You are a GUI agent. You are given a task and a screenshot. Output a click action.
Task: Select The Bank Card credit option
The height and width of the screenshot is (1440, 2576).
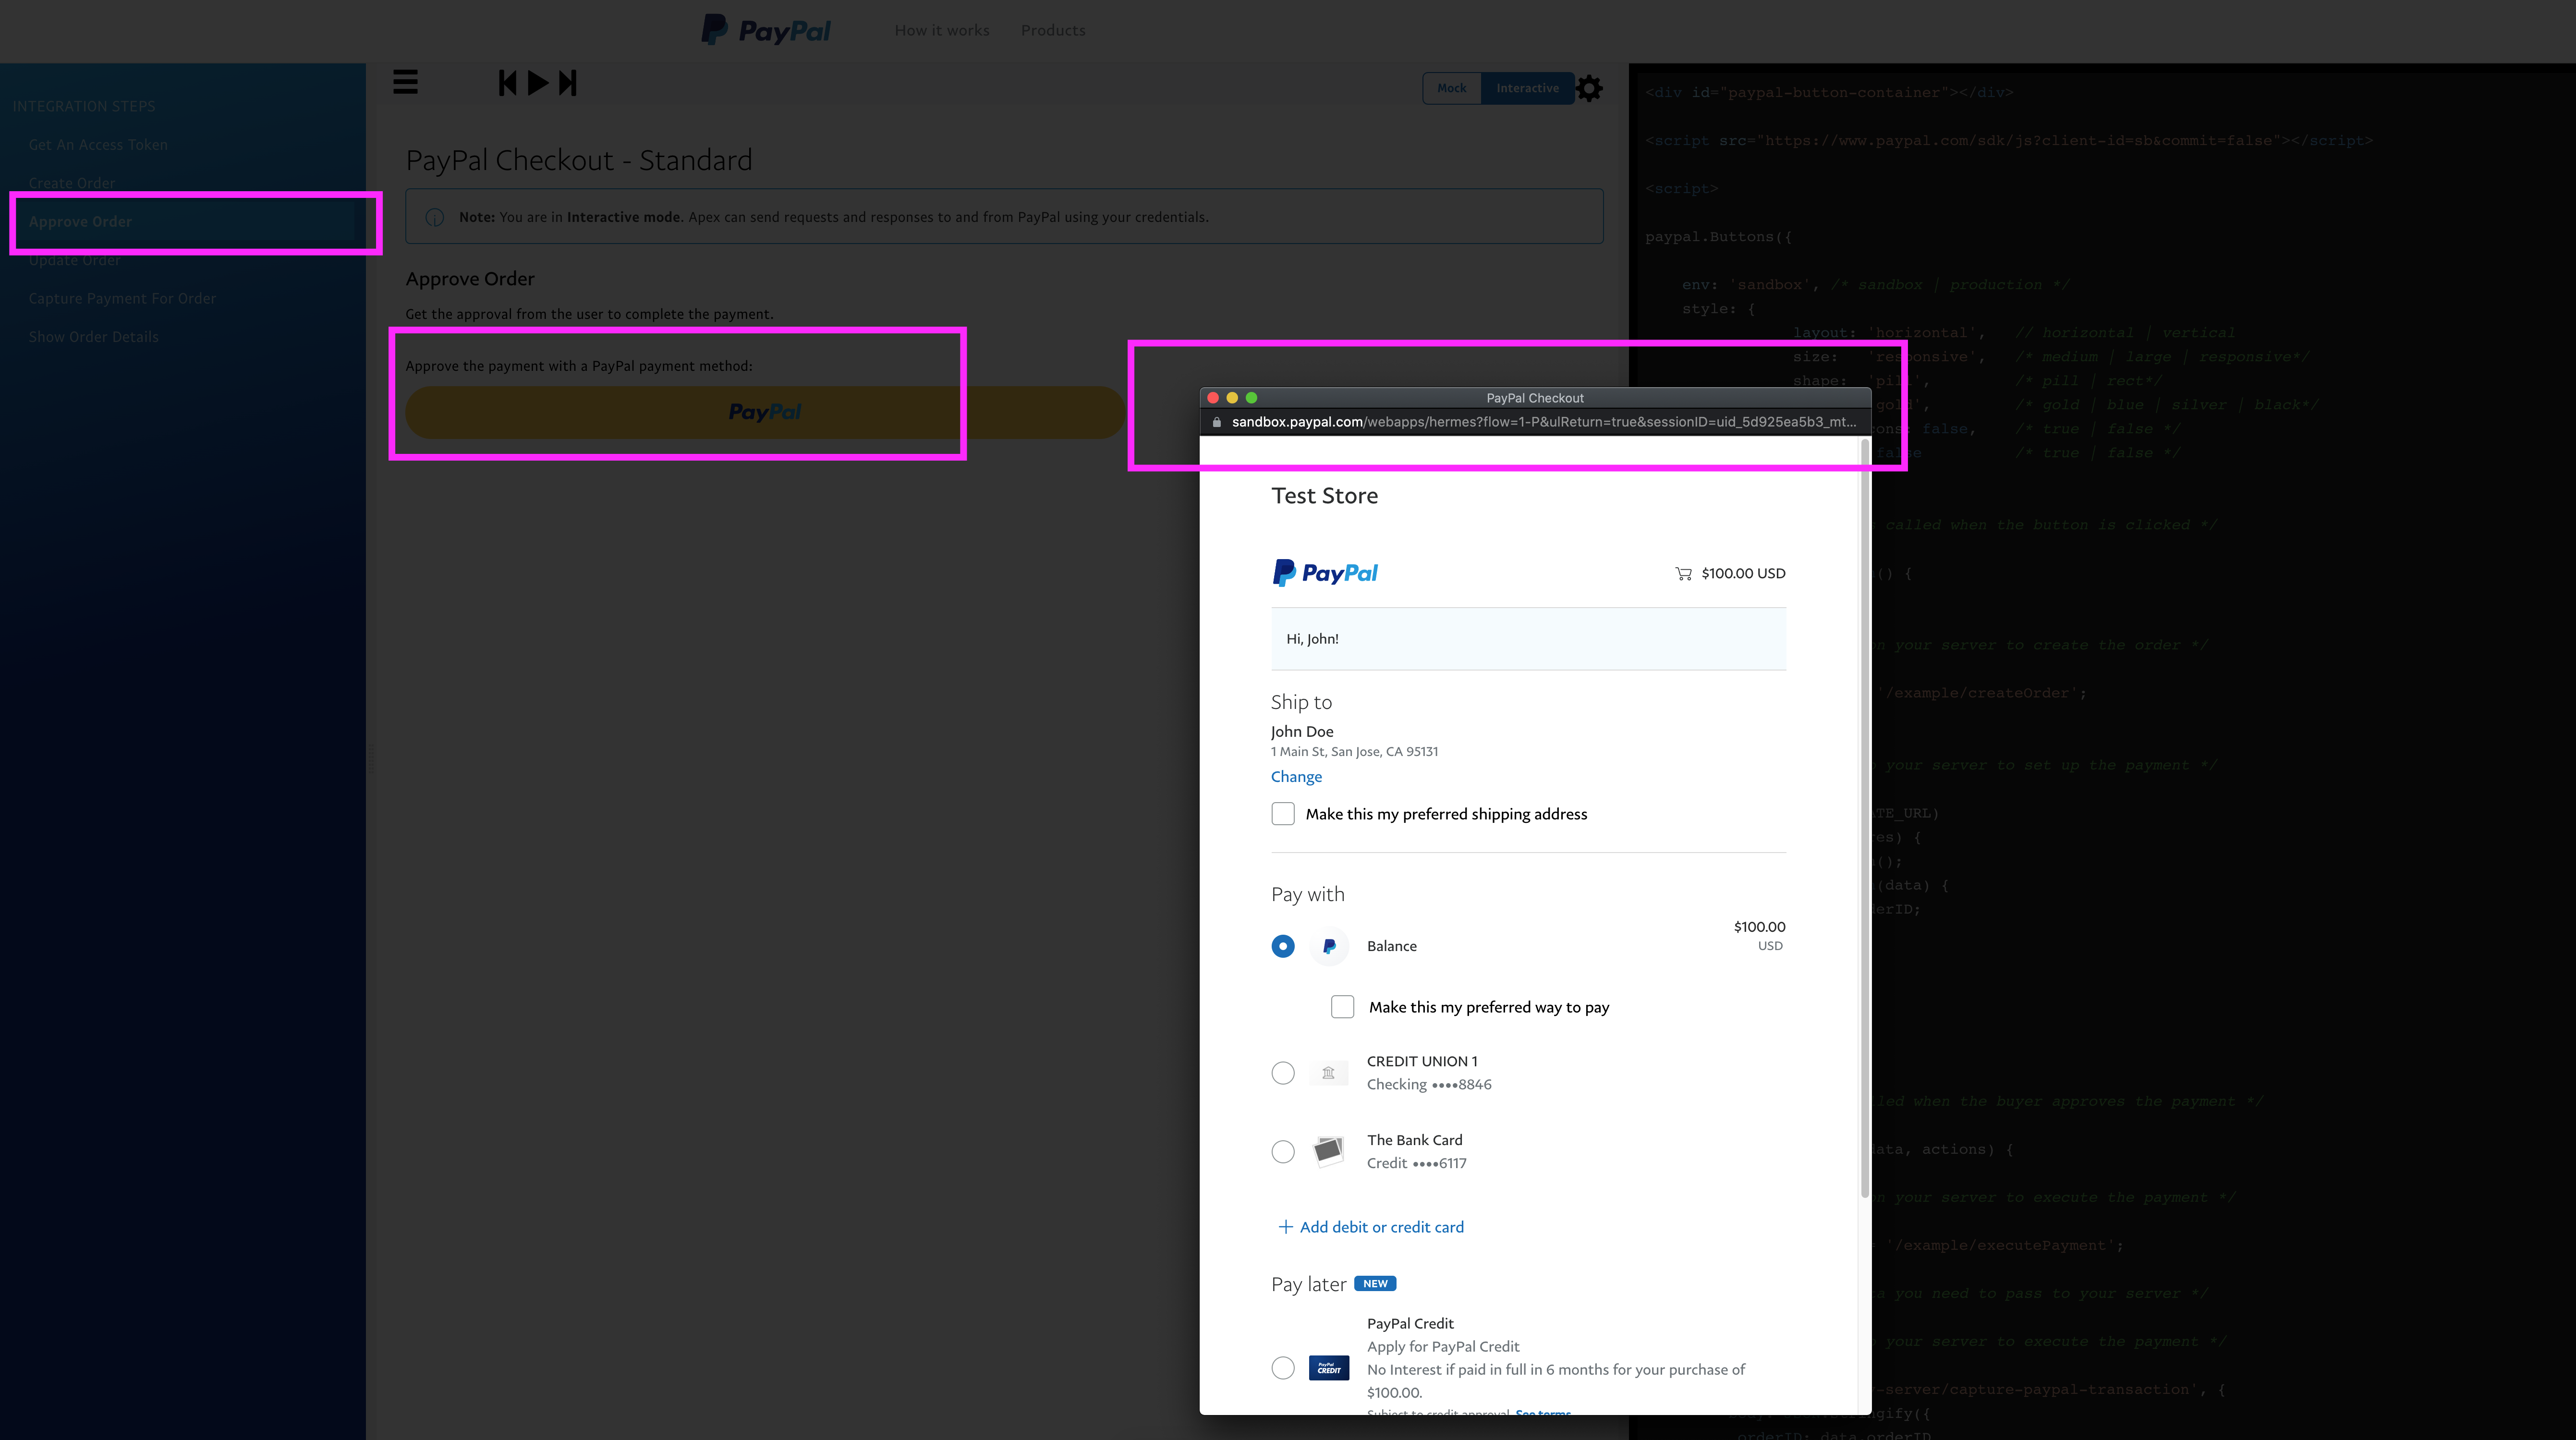(x=1283, y=1151)
